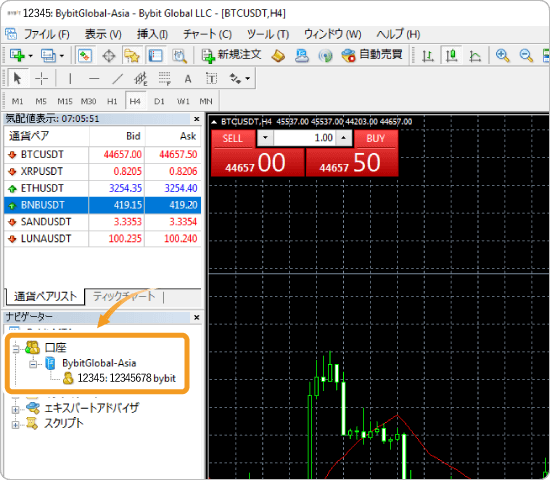
Task: Open the Profiles toolbar icon
Action: [x=48, y=55]
